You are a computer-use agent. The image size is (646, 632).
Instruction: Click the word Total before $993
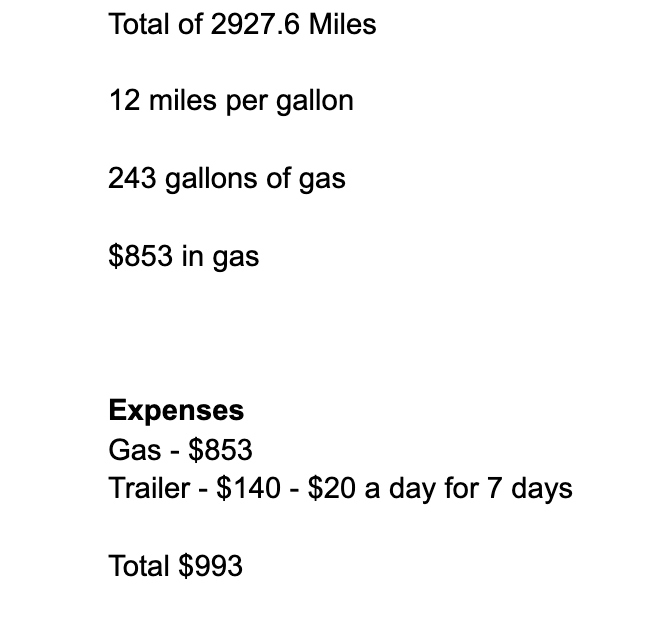139,566
